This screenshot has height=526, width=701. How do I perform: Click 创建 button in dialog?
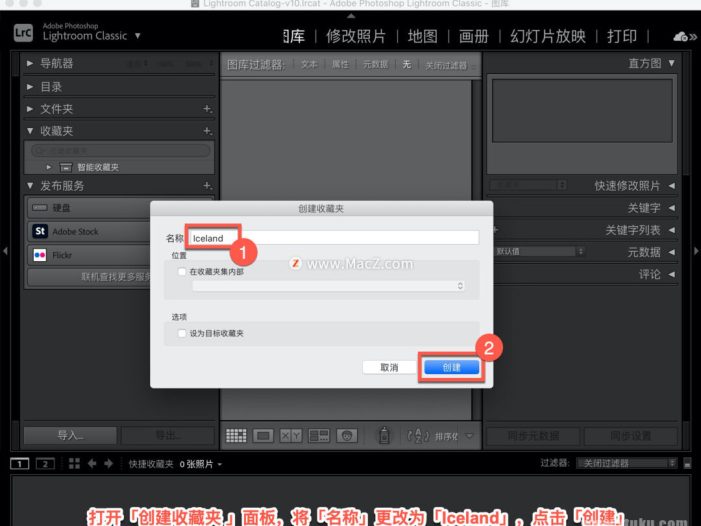pyautogui.click(x=452, y=367)
